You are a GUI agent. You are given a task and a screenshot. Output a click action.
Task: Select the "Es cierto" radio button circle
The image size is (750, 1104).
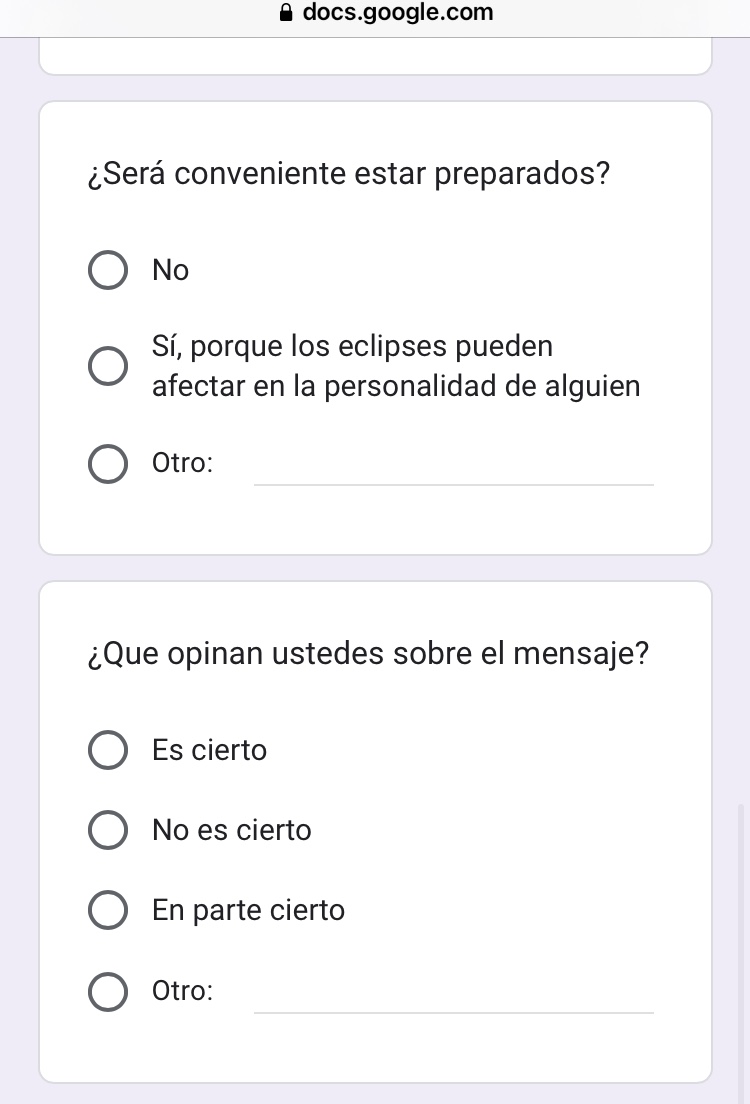pos(108,750)
